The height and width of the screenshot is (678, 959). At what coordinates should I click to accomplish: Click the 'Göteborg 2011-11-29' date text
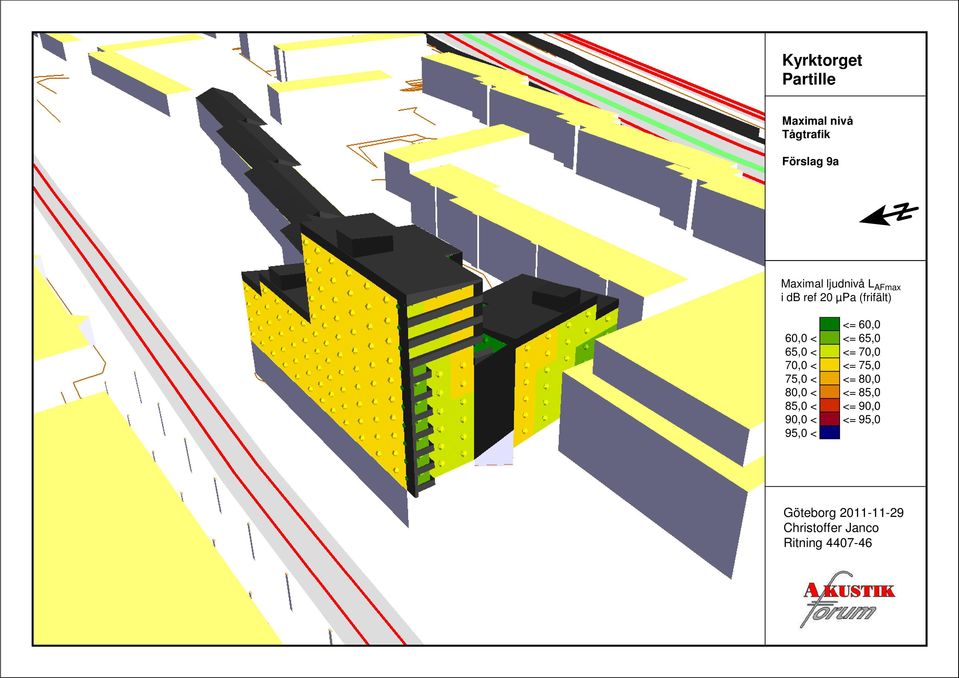pos(843,512)
